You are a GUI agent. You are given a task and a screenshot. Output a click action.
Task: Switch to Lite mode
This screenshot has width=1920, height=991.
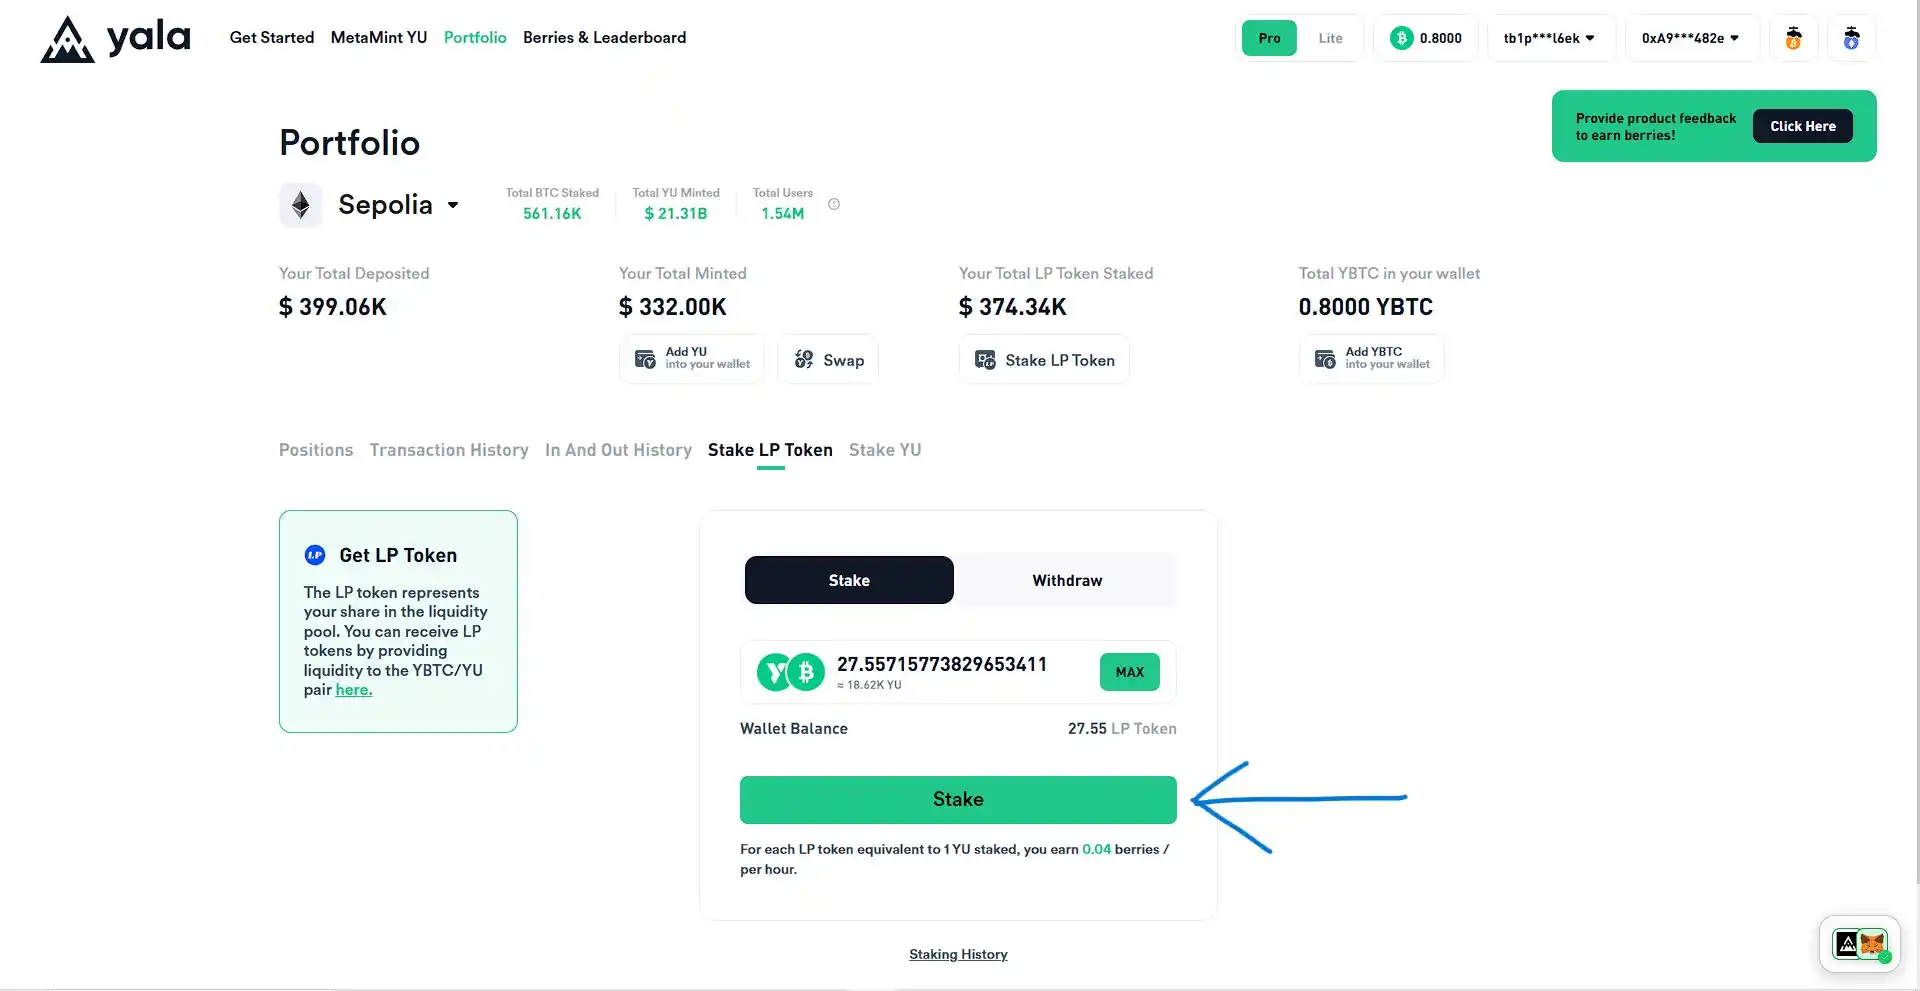click(1330, 38)
